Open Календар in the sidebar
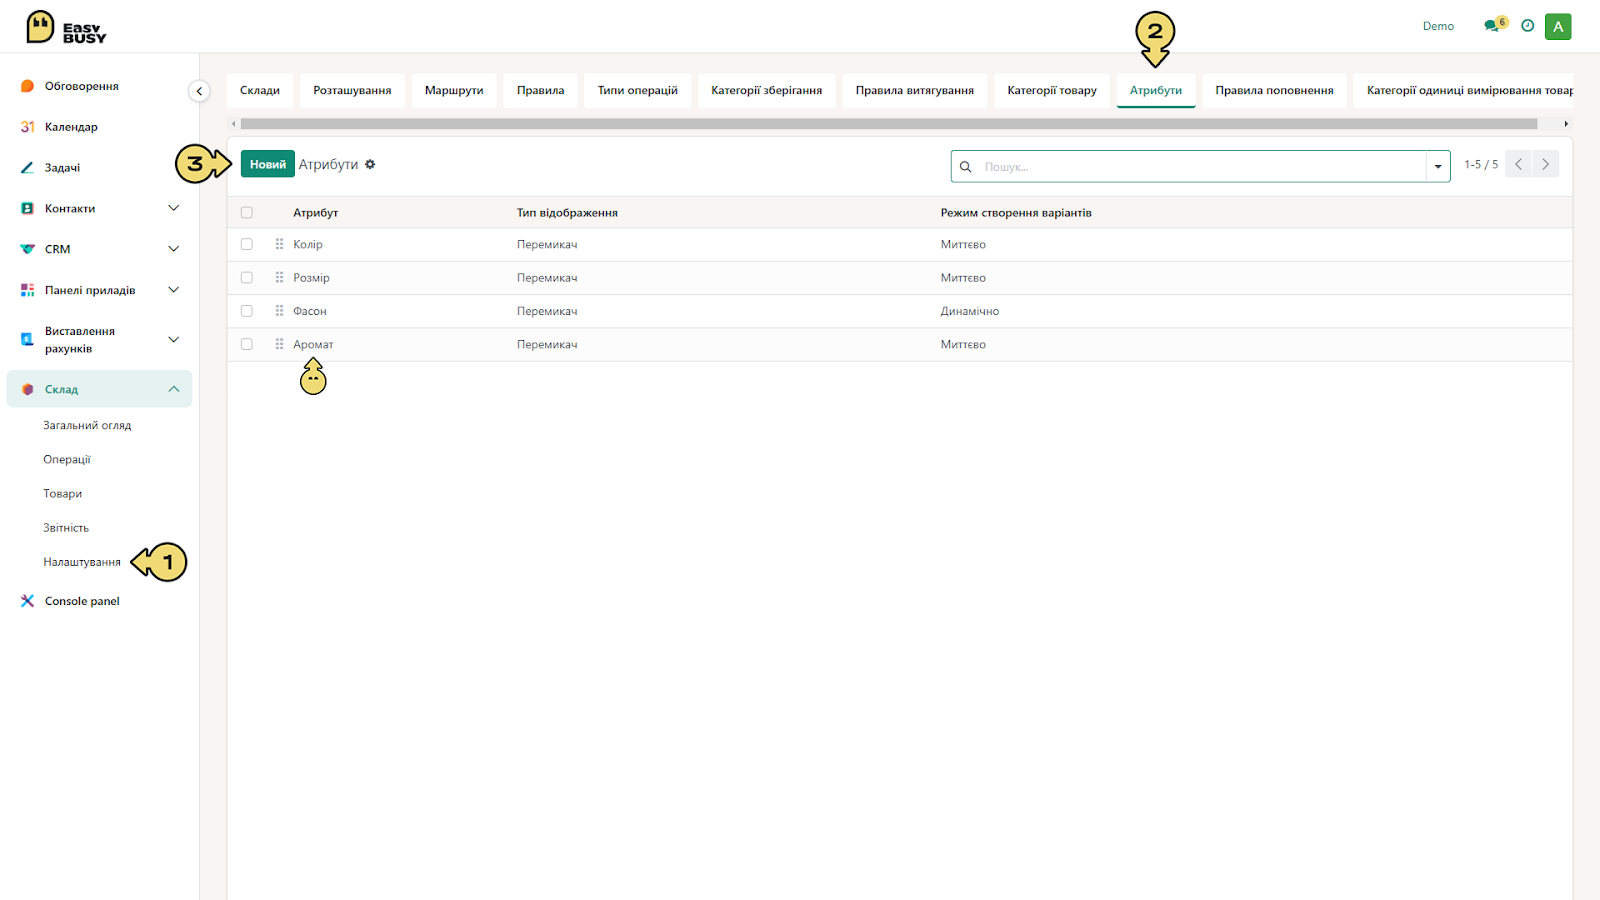The width and height of the screenshot is (1600, 900). pyautogui.click(x=71, y=127)
